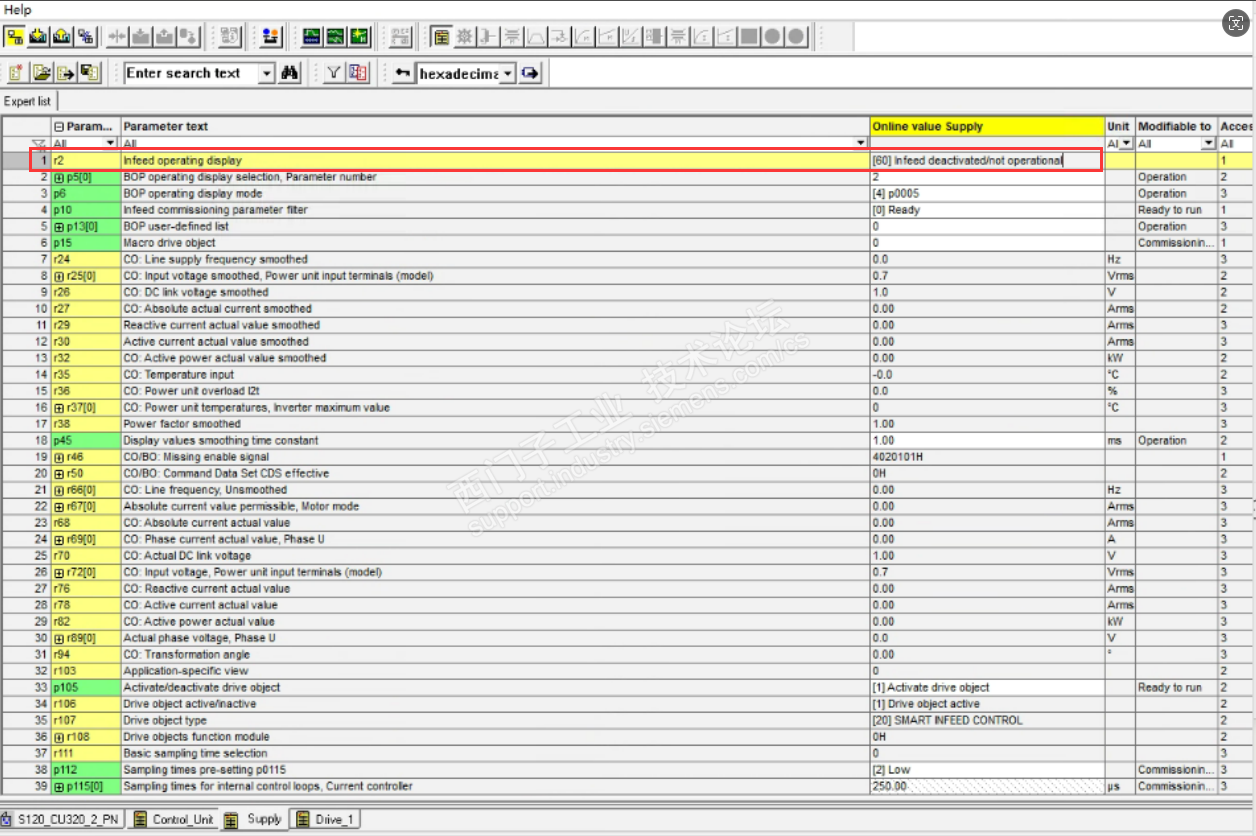The height and width of the screenshot is (836, 1256).
Task: Click p10 value [0] Ready
Action: pos(987,210)
